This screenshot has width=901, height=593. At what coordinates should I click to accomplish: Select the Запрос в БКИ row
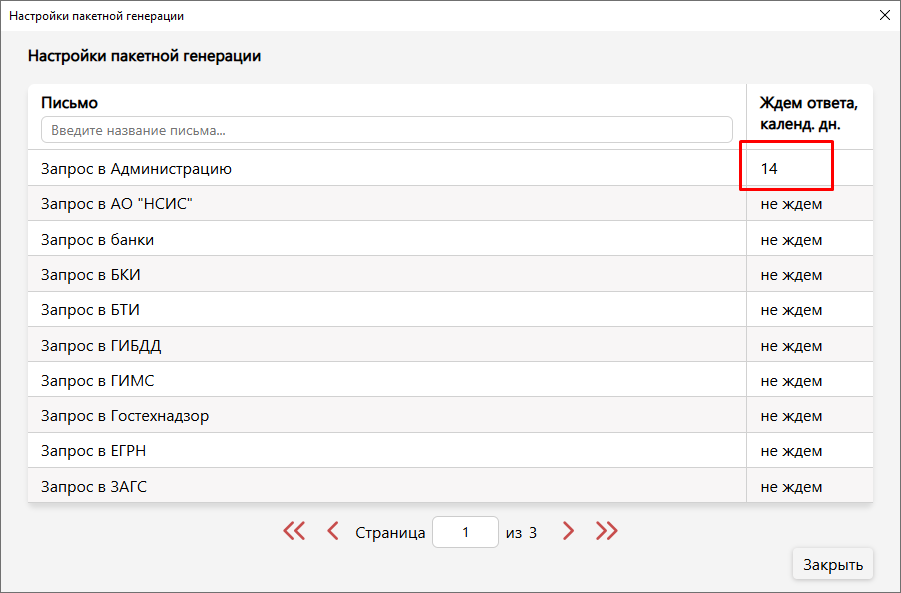pos(84,275)
